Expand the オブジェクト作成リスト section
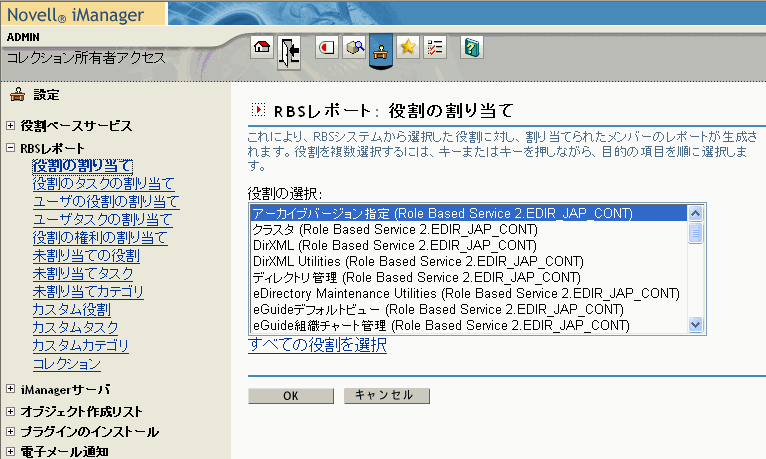Viewport: 766px width, 459px height. [10, 411]
